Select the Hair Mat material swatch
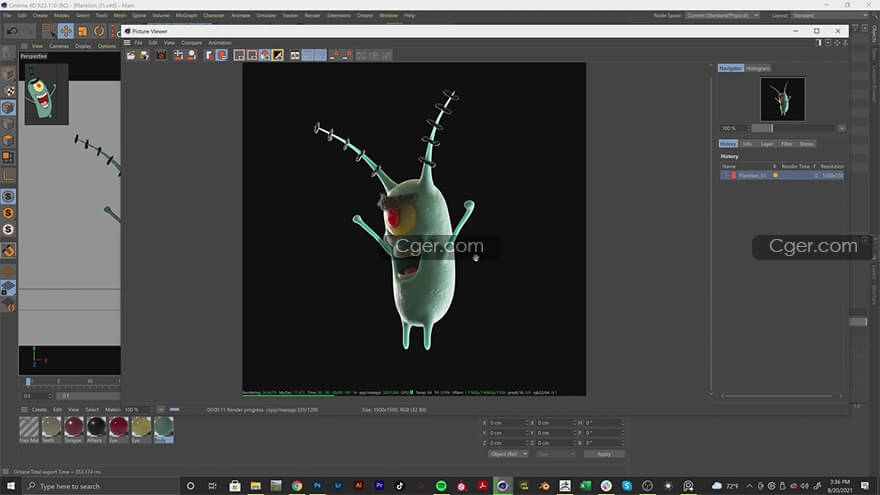The width and height of the screenshot is (880, 495). pos(29,430)
